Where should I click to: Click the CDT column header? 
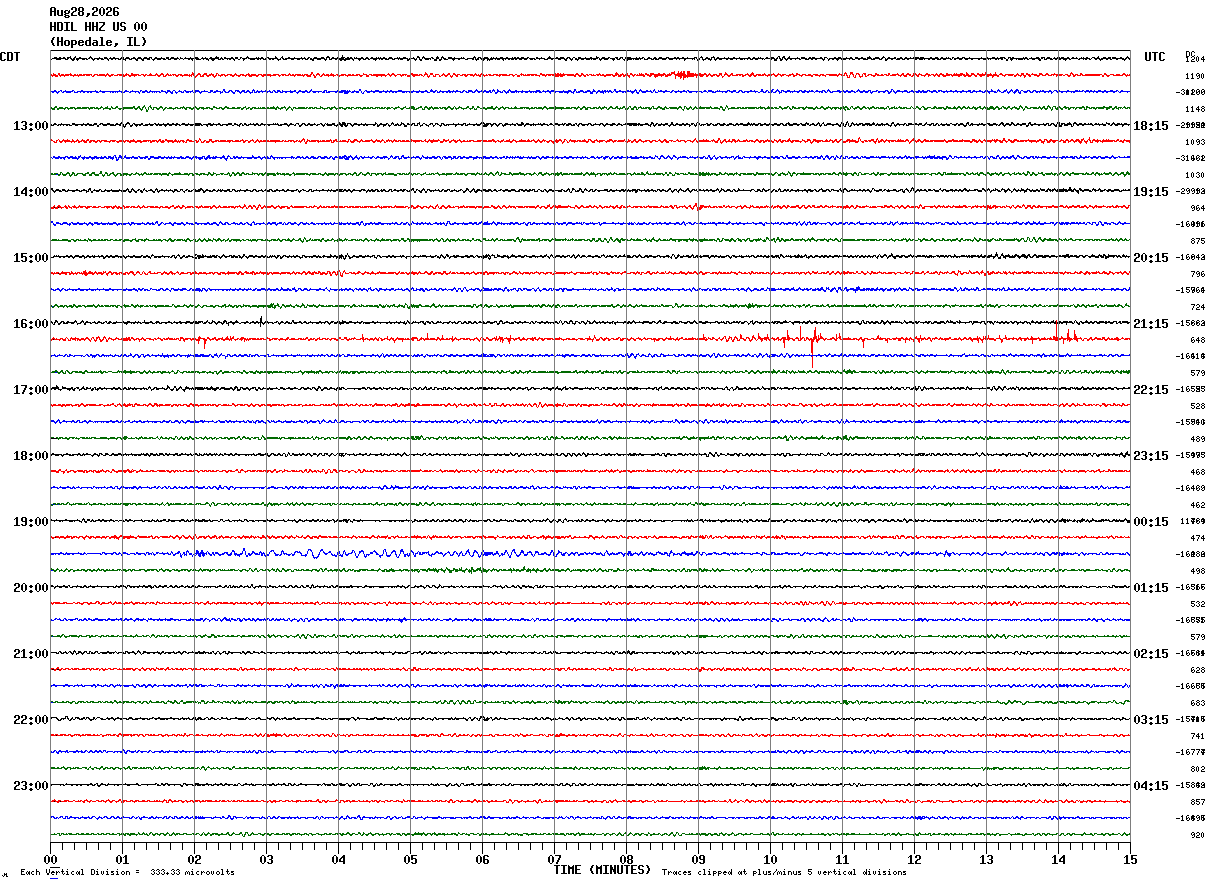coord(10,57)
